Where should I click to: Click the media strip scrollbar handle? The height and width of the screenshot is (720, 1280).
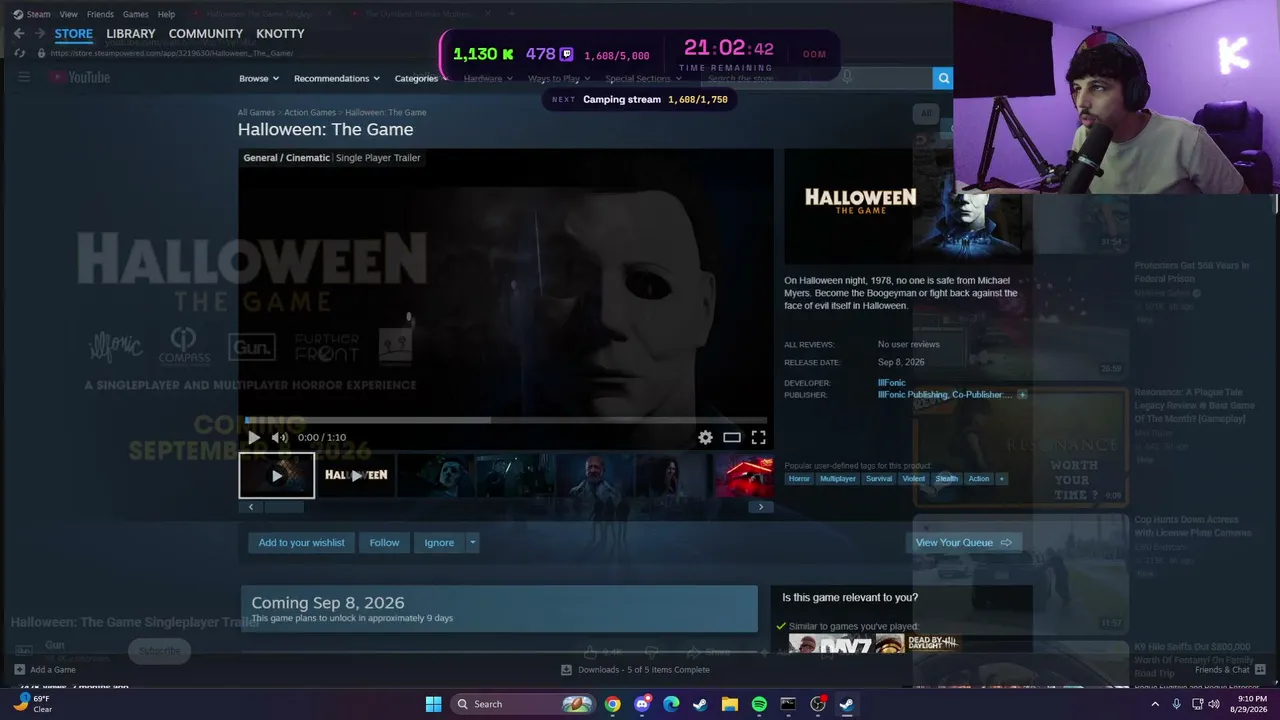(283, 507)
